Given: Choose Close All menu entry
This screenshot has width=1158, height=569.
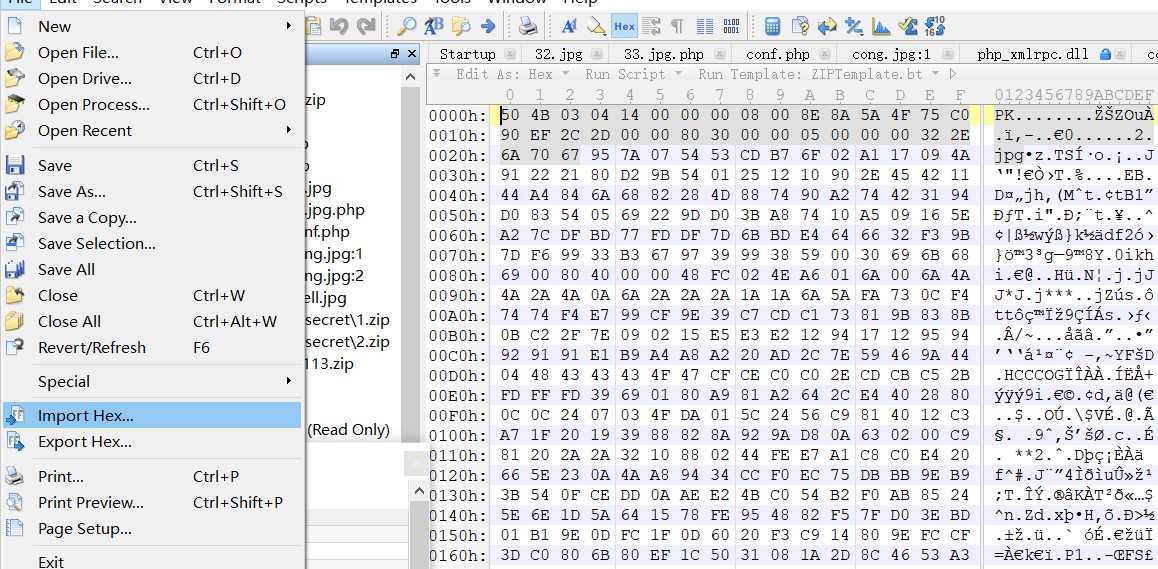Looking at the screenshot, I should 152,322.
